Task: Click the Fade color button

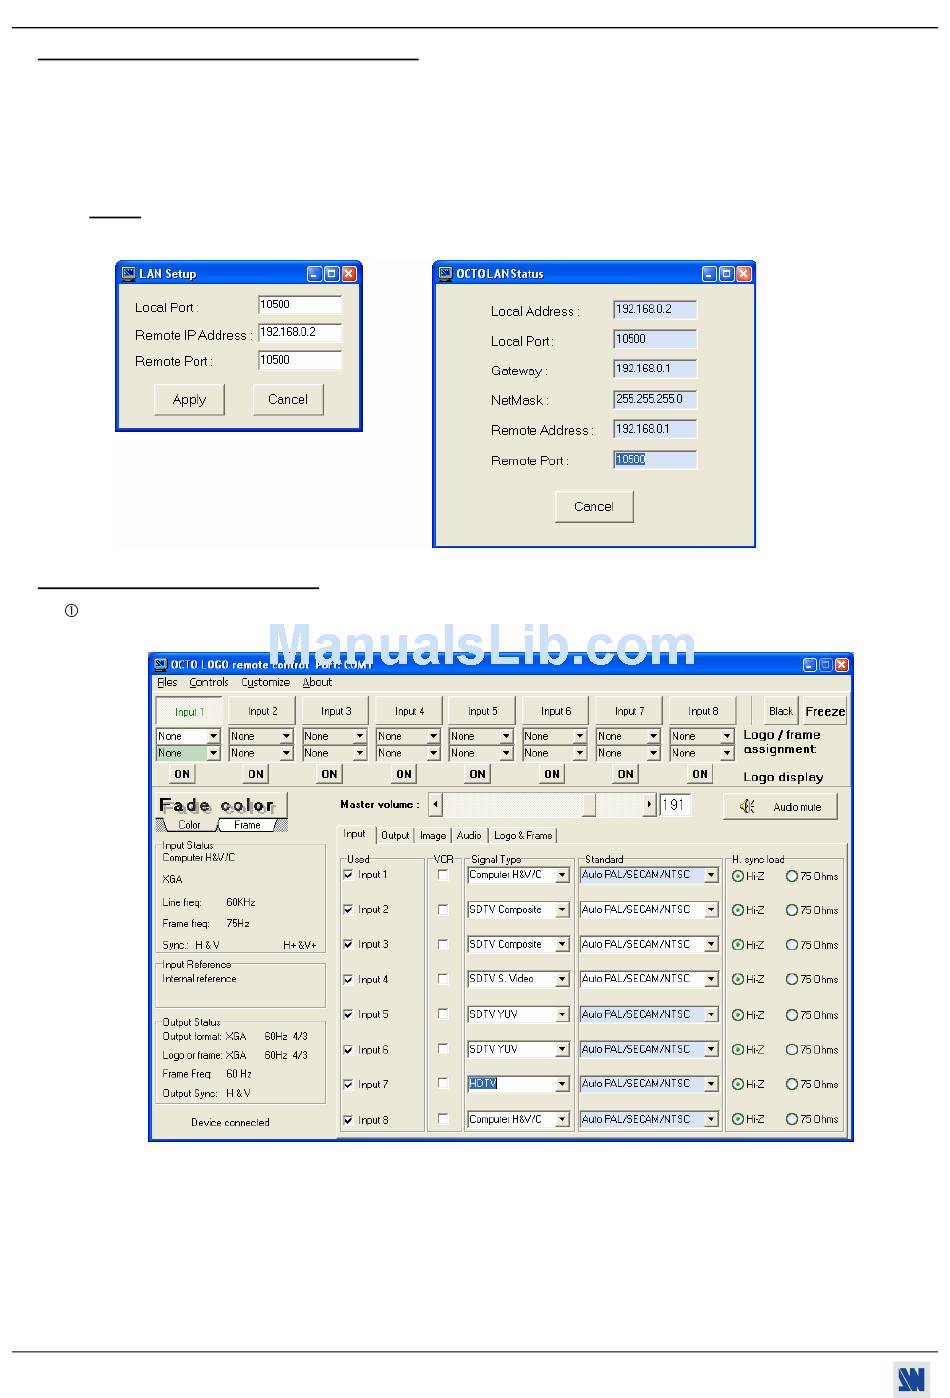Action: pos(221,805)
